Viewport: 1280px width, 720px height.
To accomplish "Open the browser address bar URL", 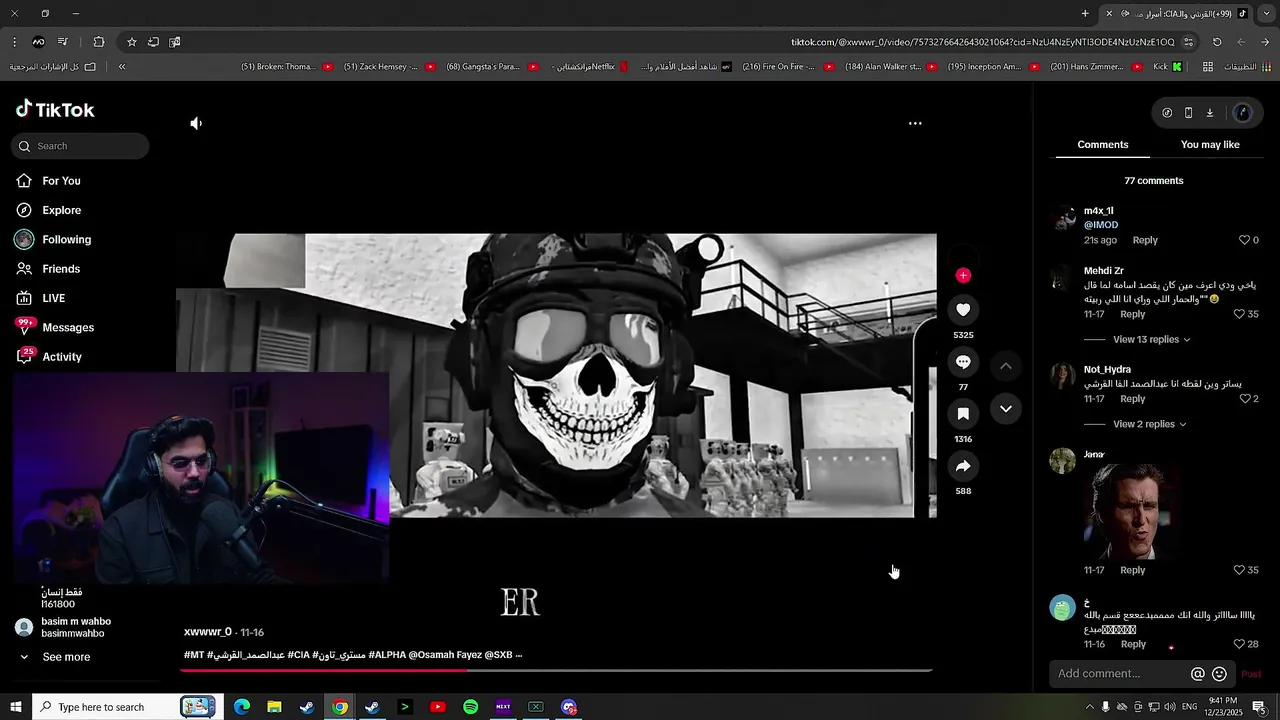I will 982,42.
